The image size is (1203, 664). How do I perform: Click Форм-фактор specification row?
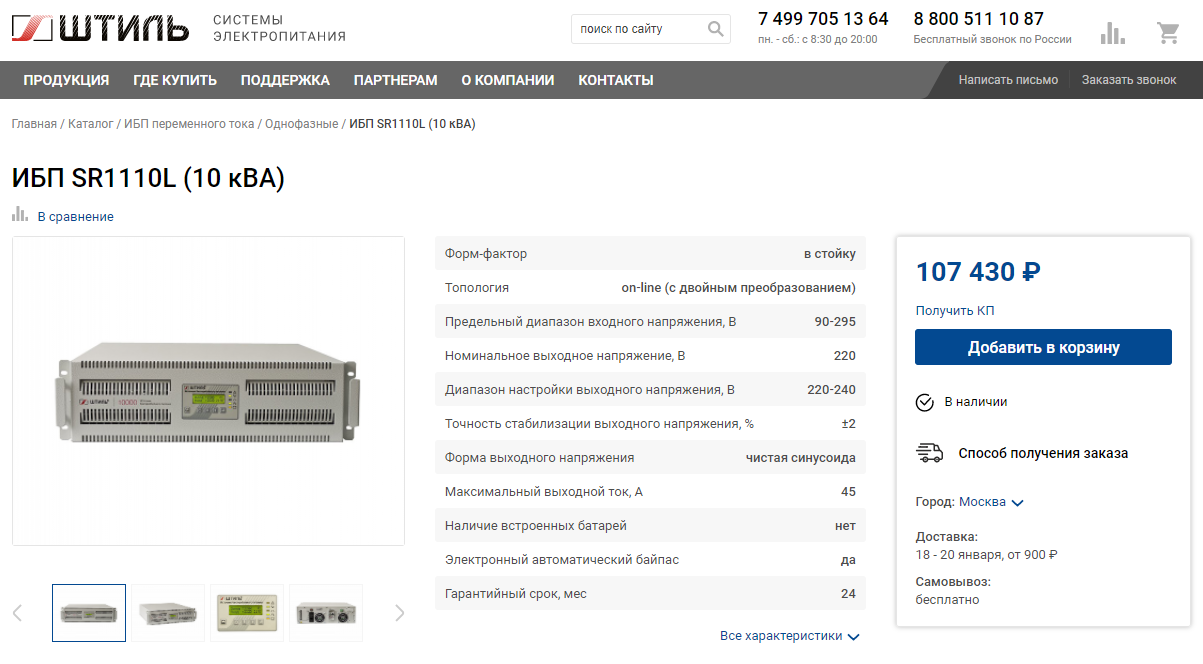click(650, 254)
